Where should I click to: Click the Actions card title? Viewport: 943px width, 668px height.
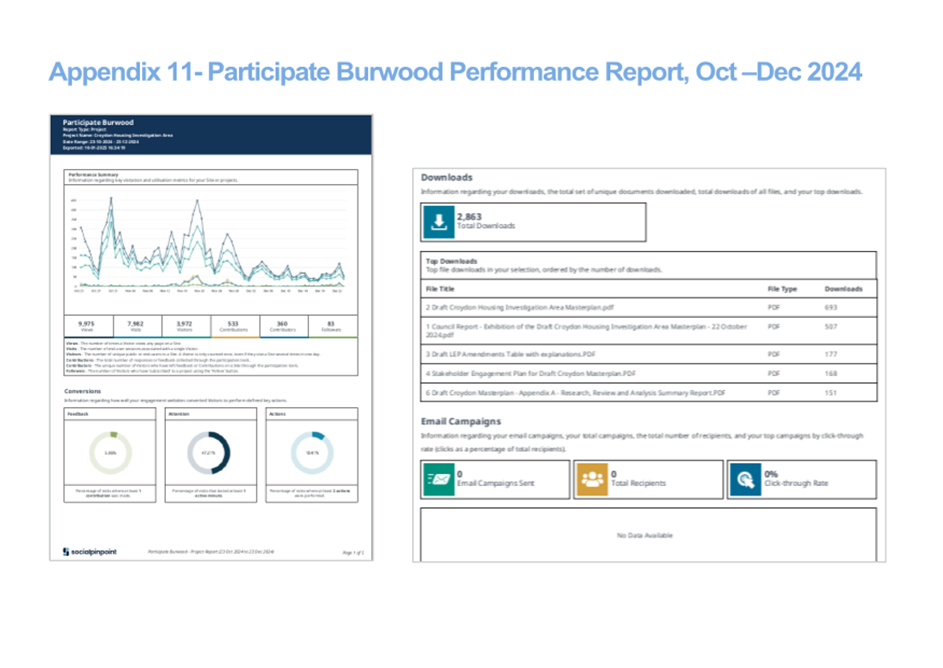point(277,414)
